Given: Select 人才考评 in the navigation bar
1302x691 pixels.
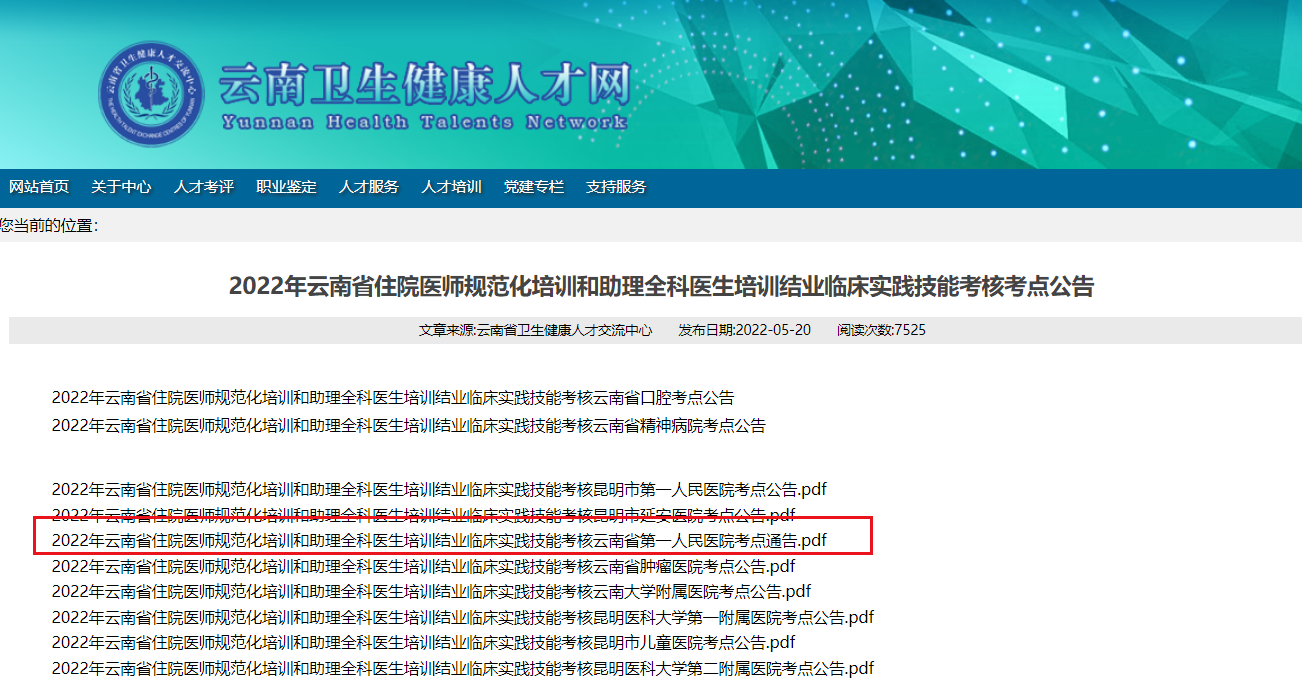Looking at the screenshot, I should click(204, 187).
